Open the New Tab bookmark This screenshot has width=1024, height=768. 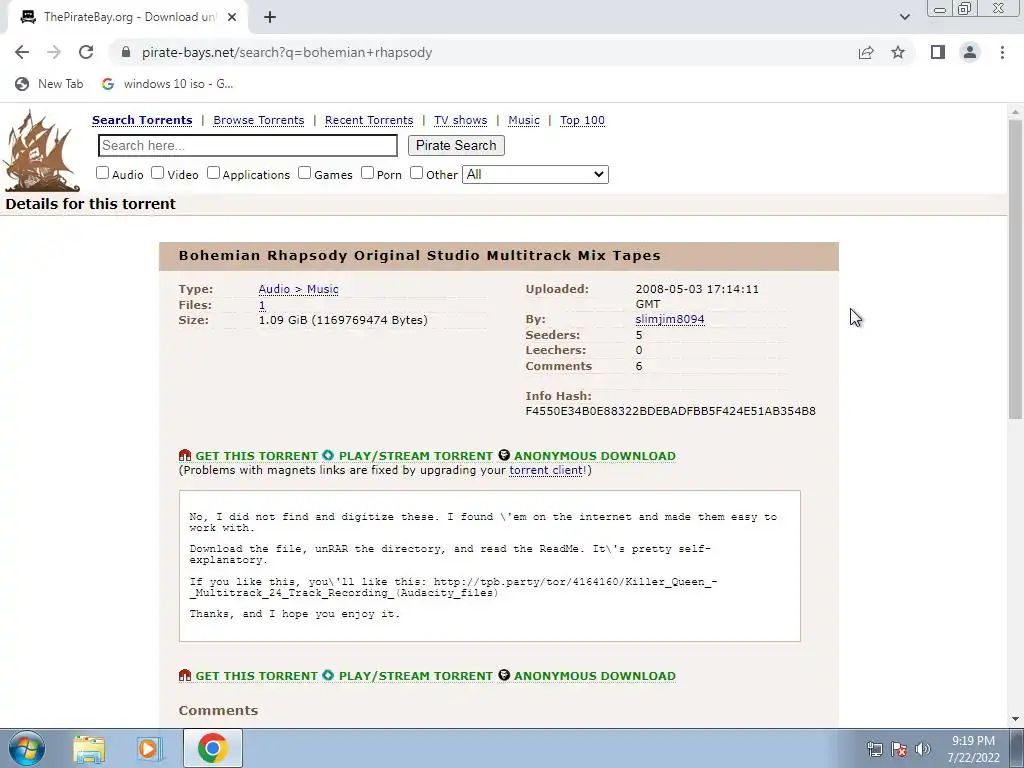[x=50, y=84]
